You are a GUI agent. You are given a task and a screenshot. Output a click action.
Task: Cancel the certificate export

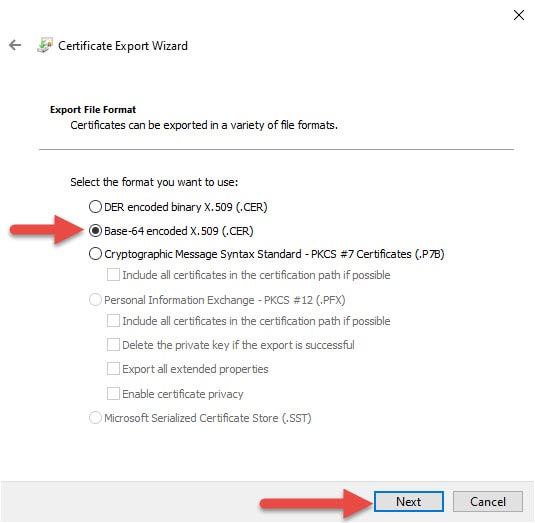pyautogui.click(x=488, y=502)
